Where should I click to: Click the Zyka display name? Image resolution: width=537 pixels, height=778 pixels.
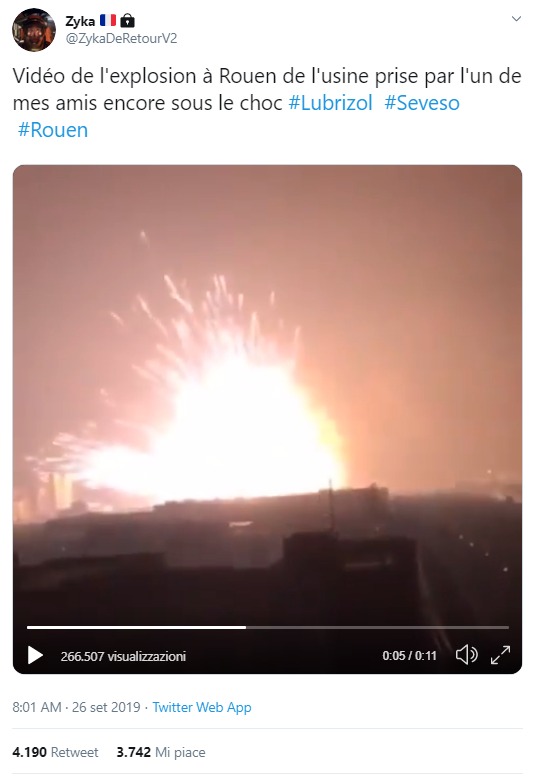[80, 21]
